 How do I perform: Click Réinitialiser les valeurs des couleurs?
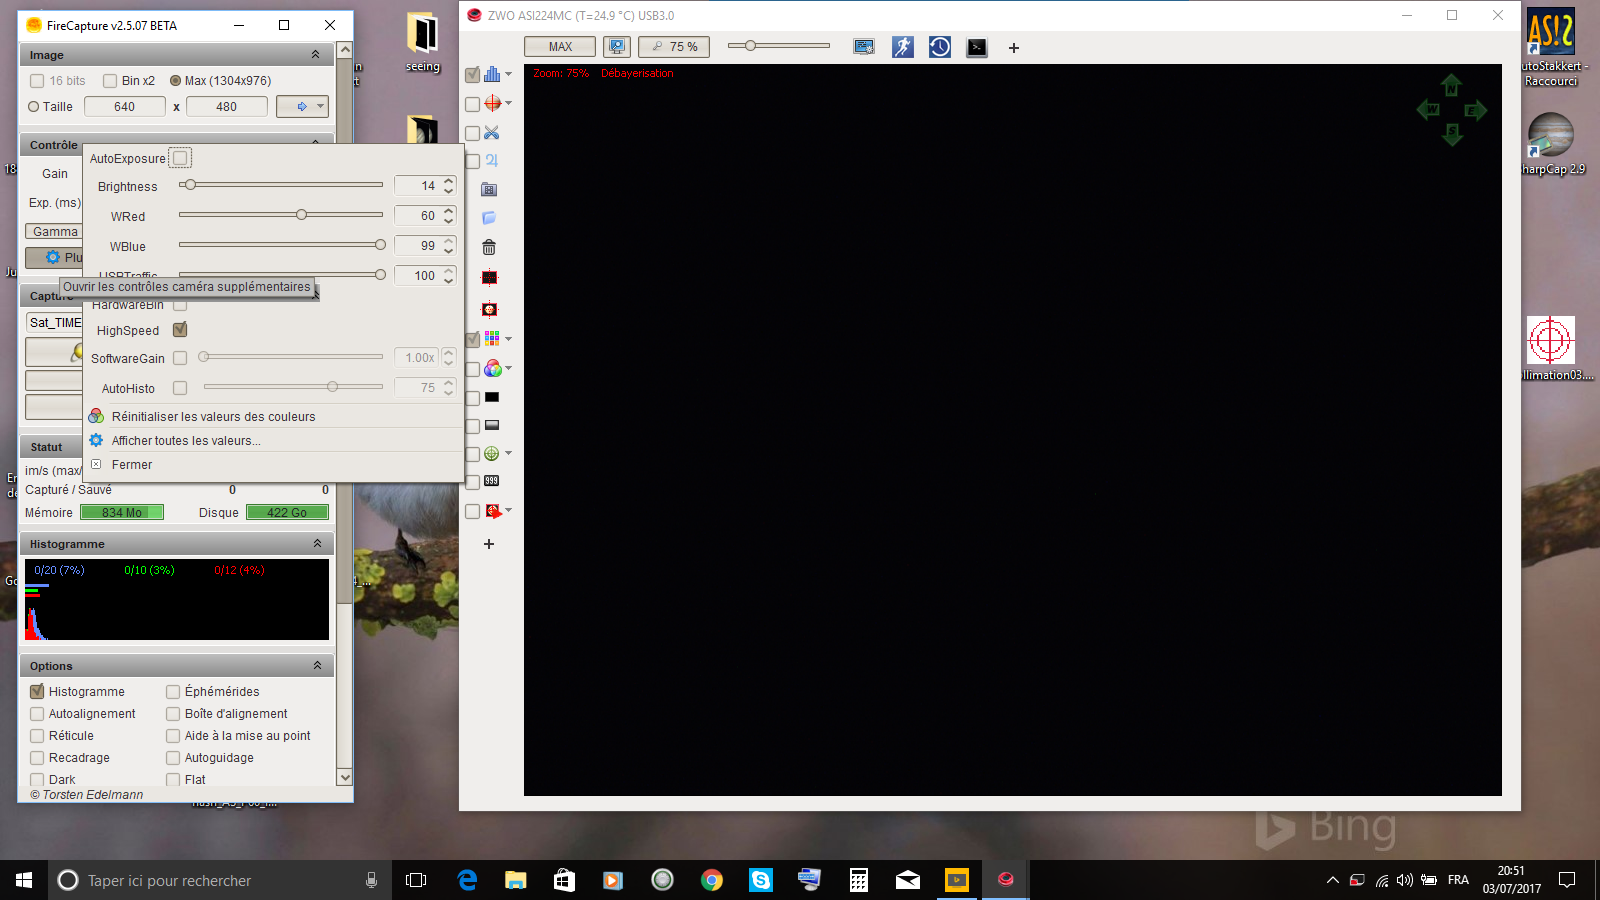tap(213, 416)
